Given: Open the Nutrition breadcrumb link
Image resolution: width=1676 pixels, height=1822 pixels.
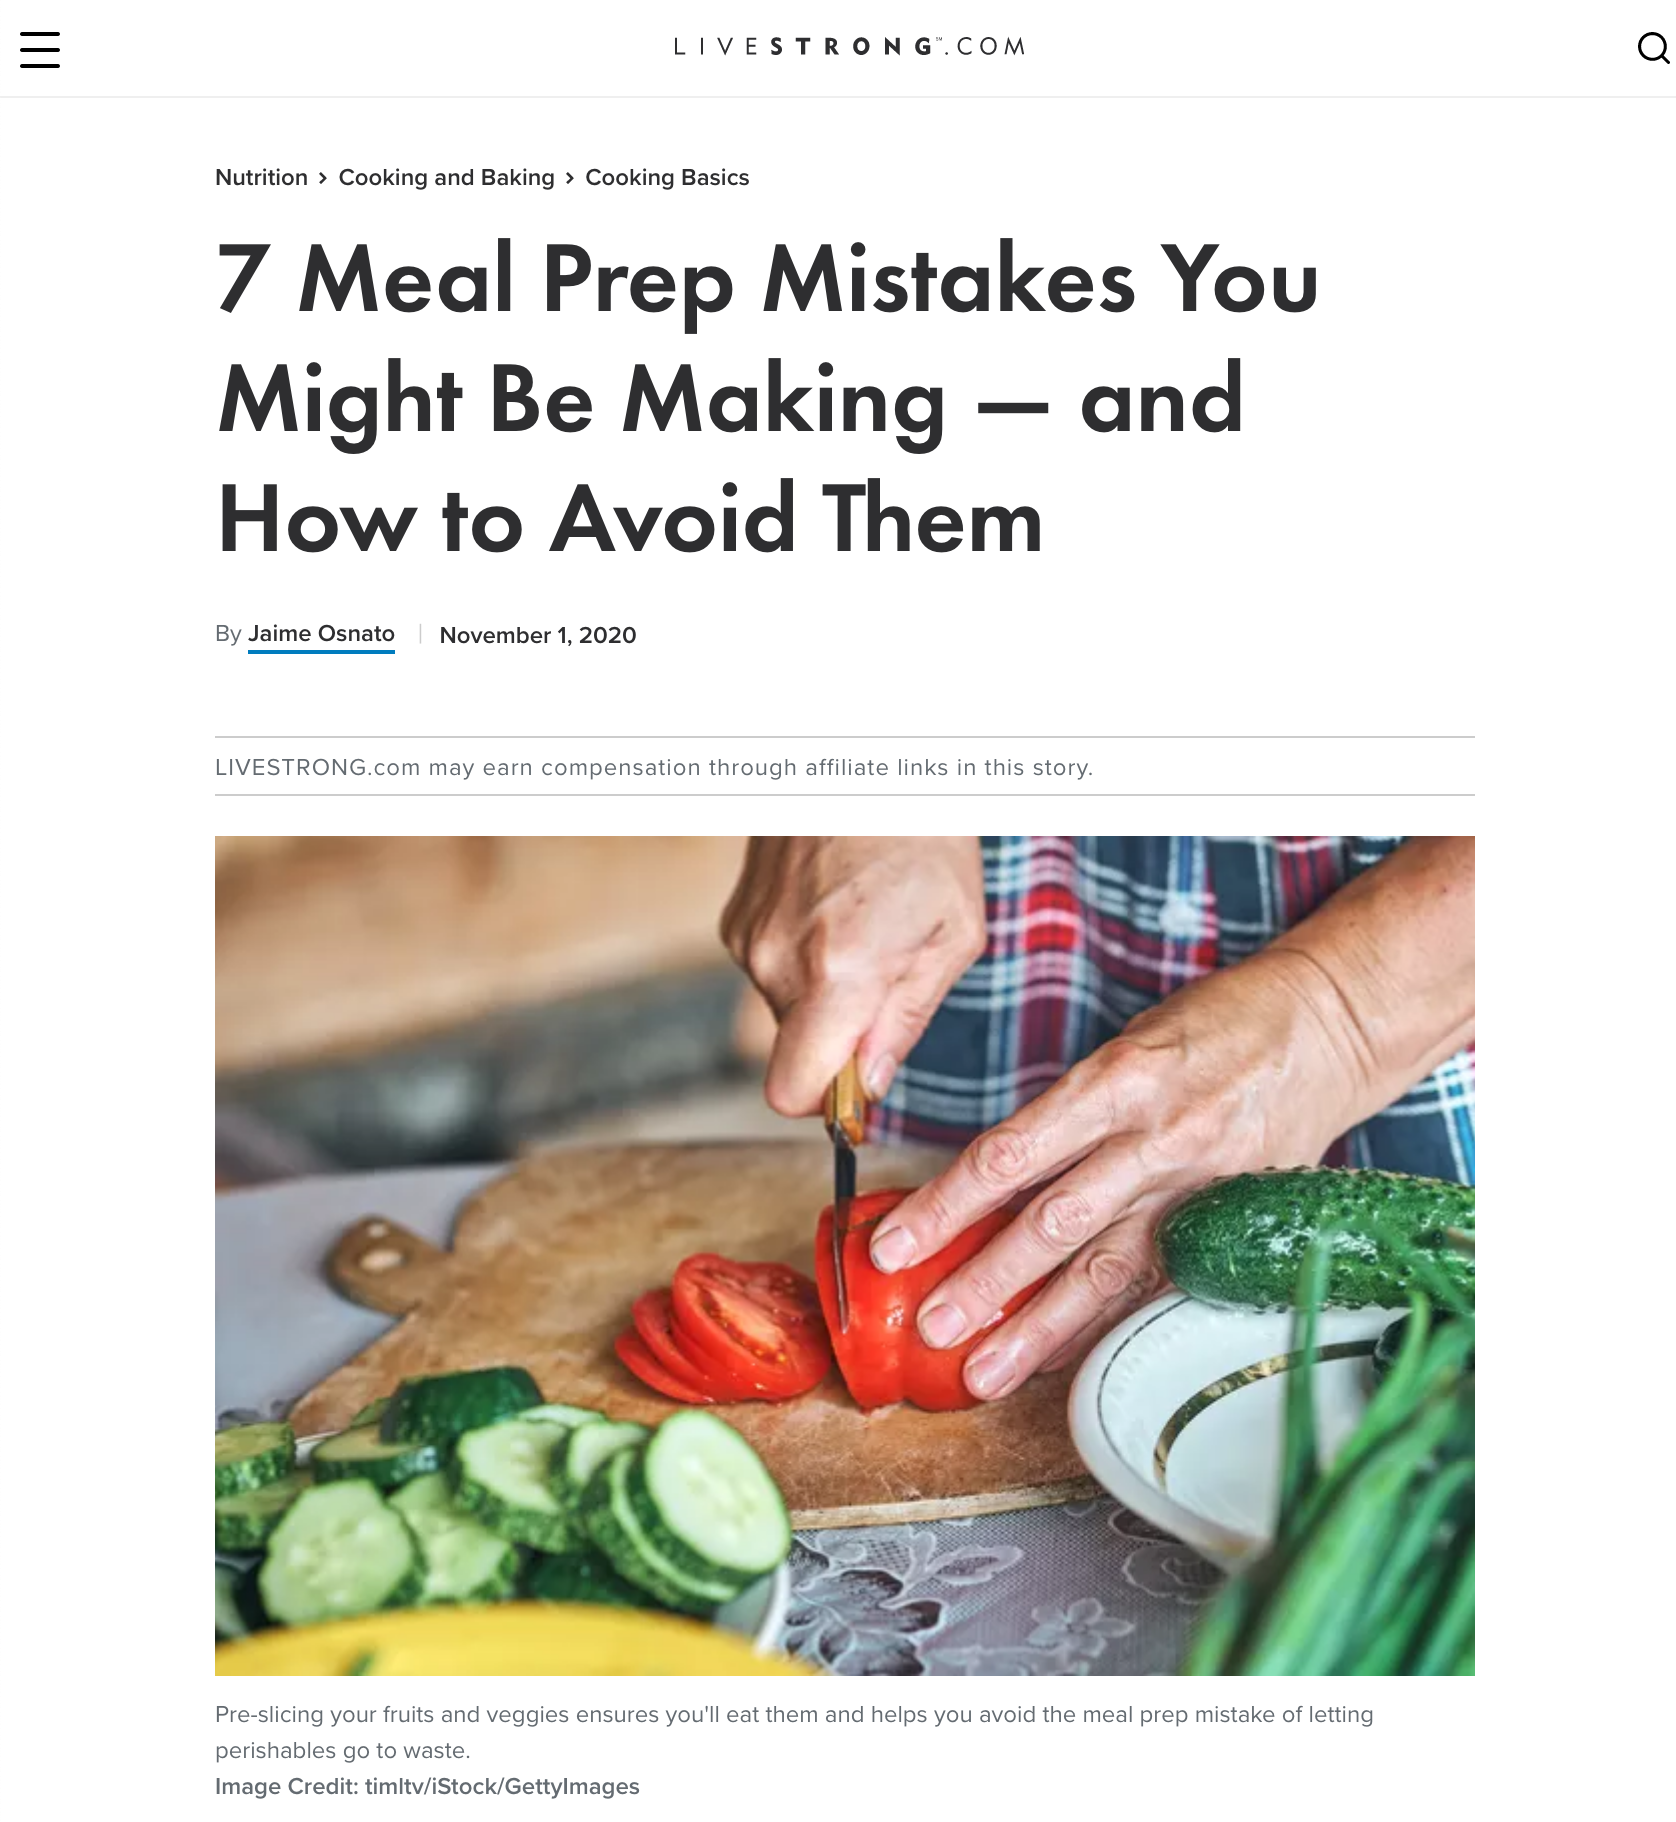Looking at the screenshot, I should [261, 177].
